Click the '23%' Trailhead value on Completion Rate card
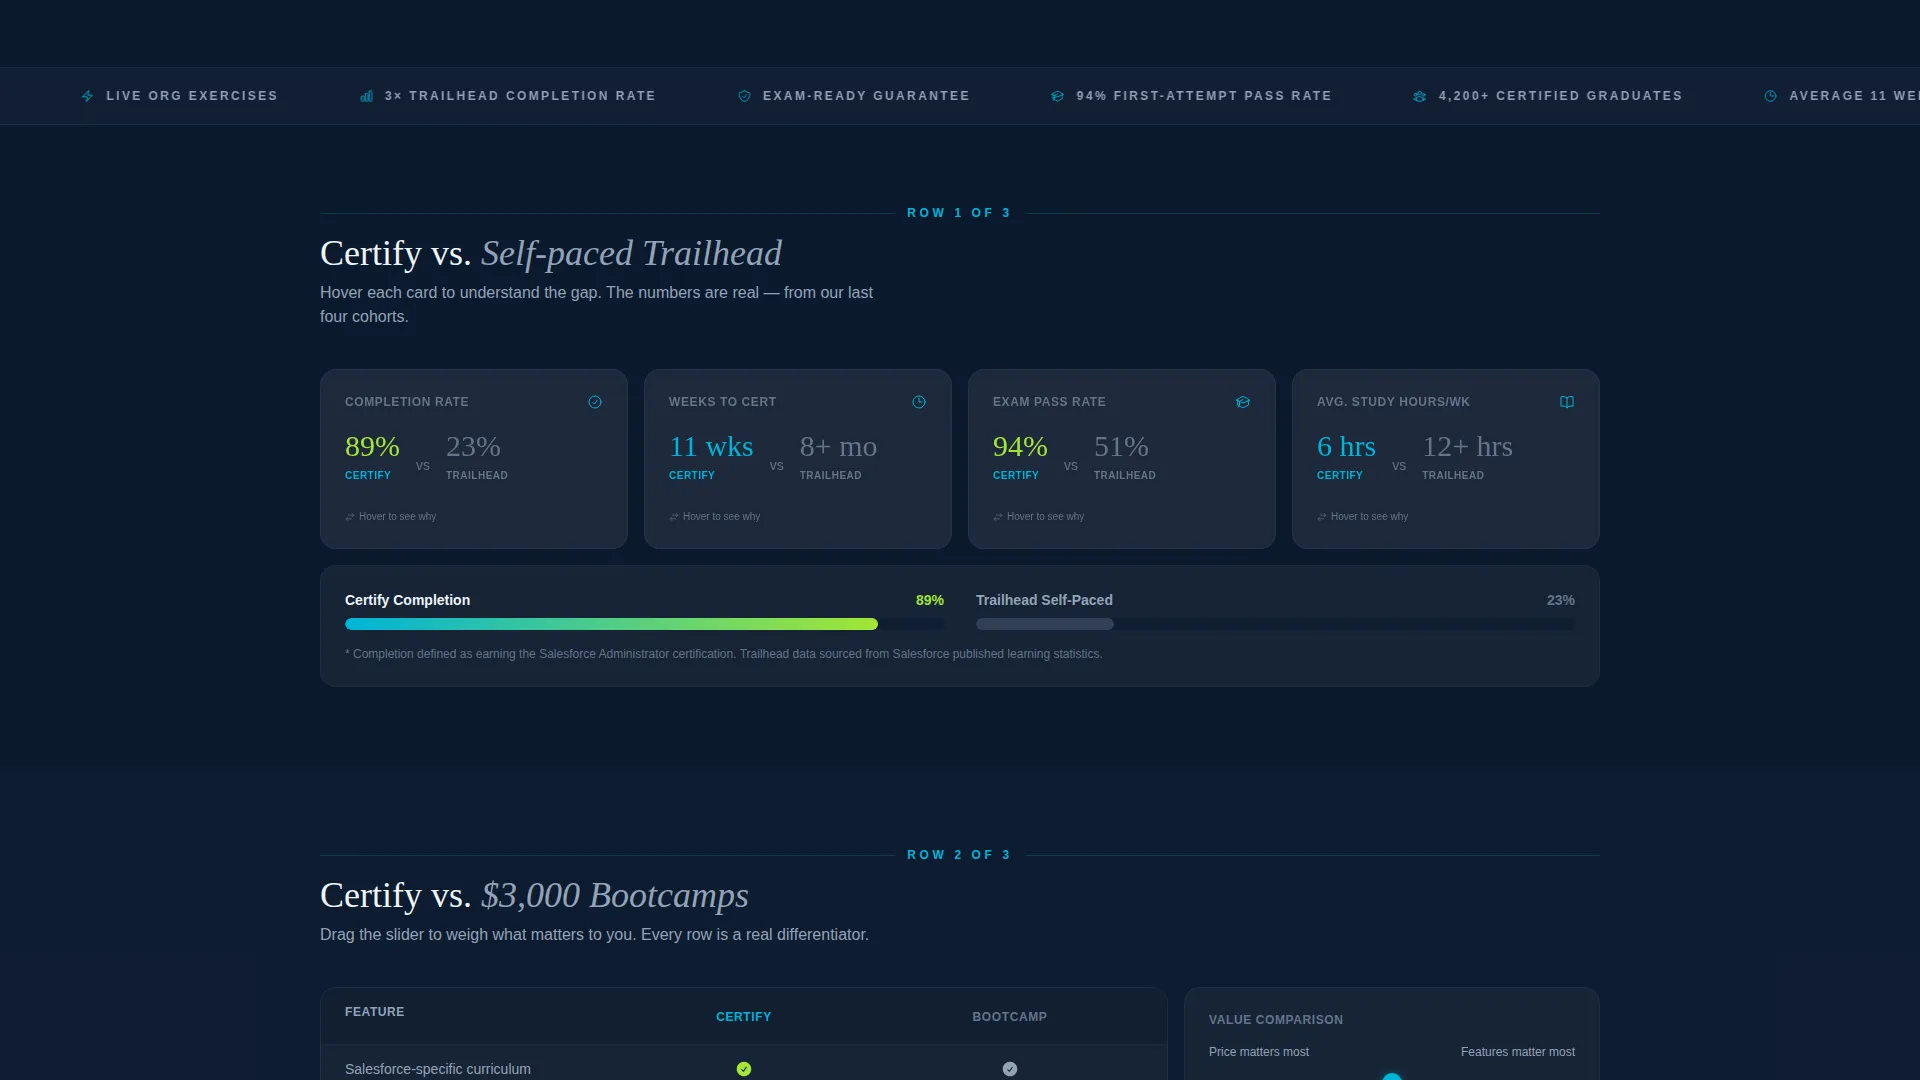1920x1080 pixels. 473,447
